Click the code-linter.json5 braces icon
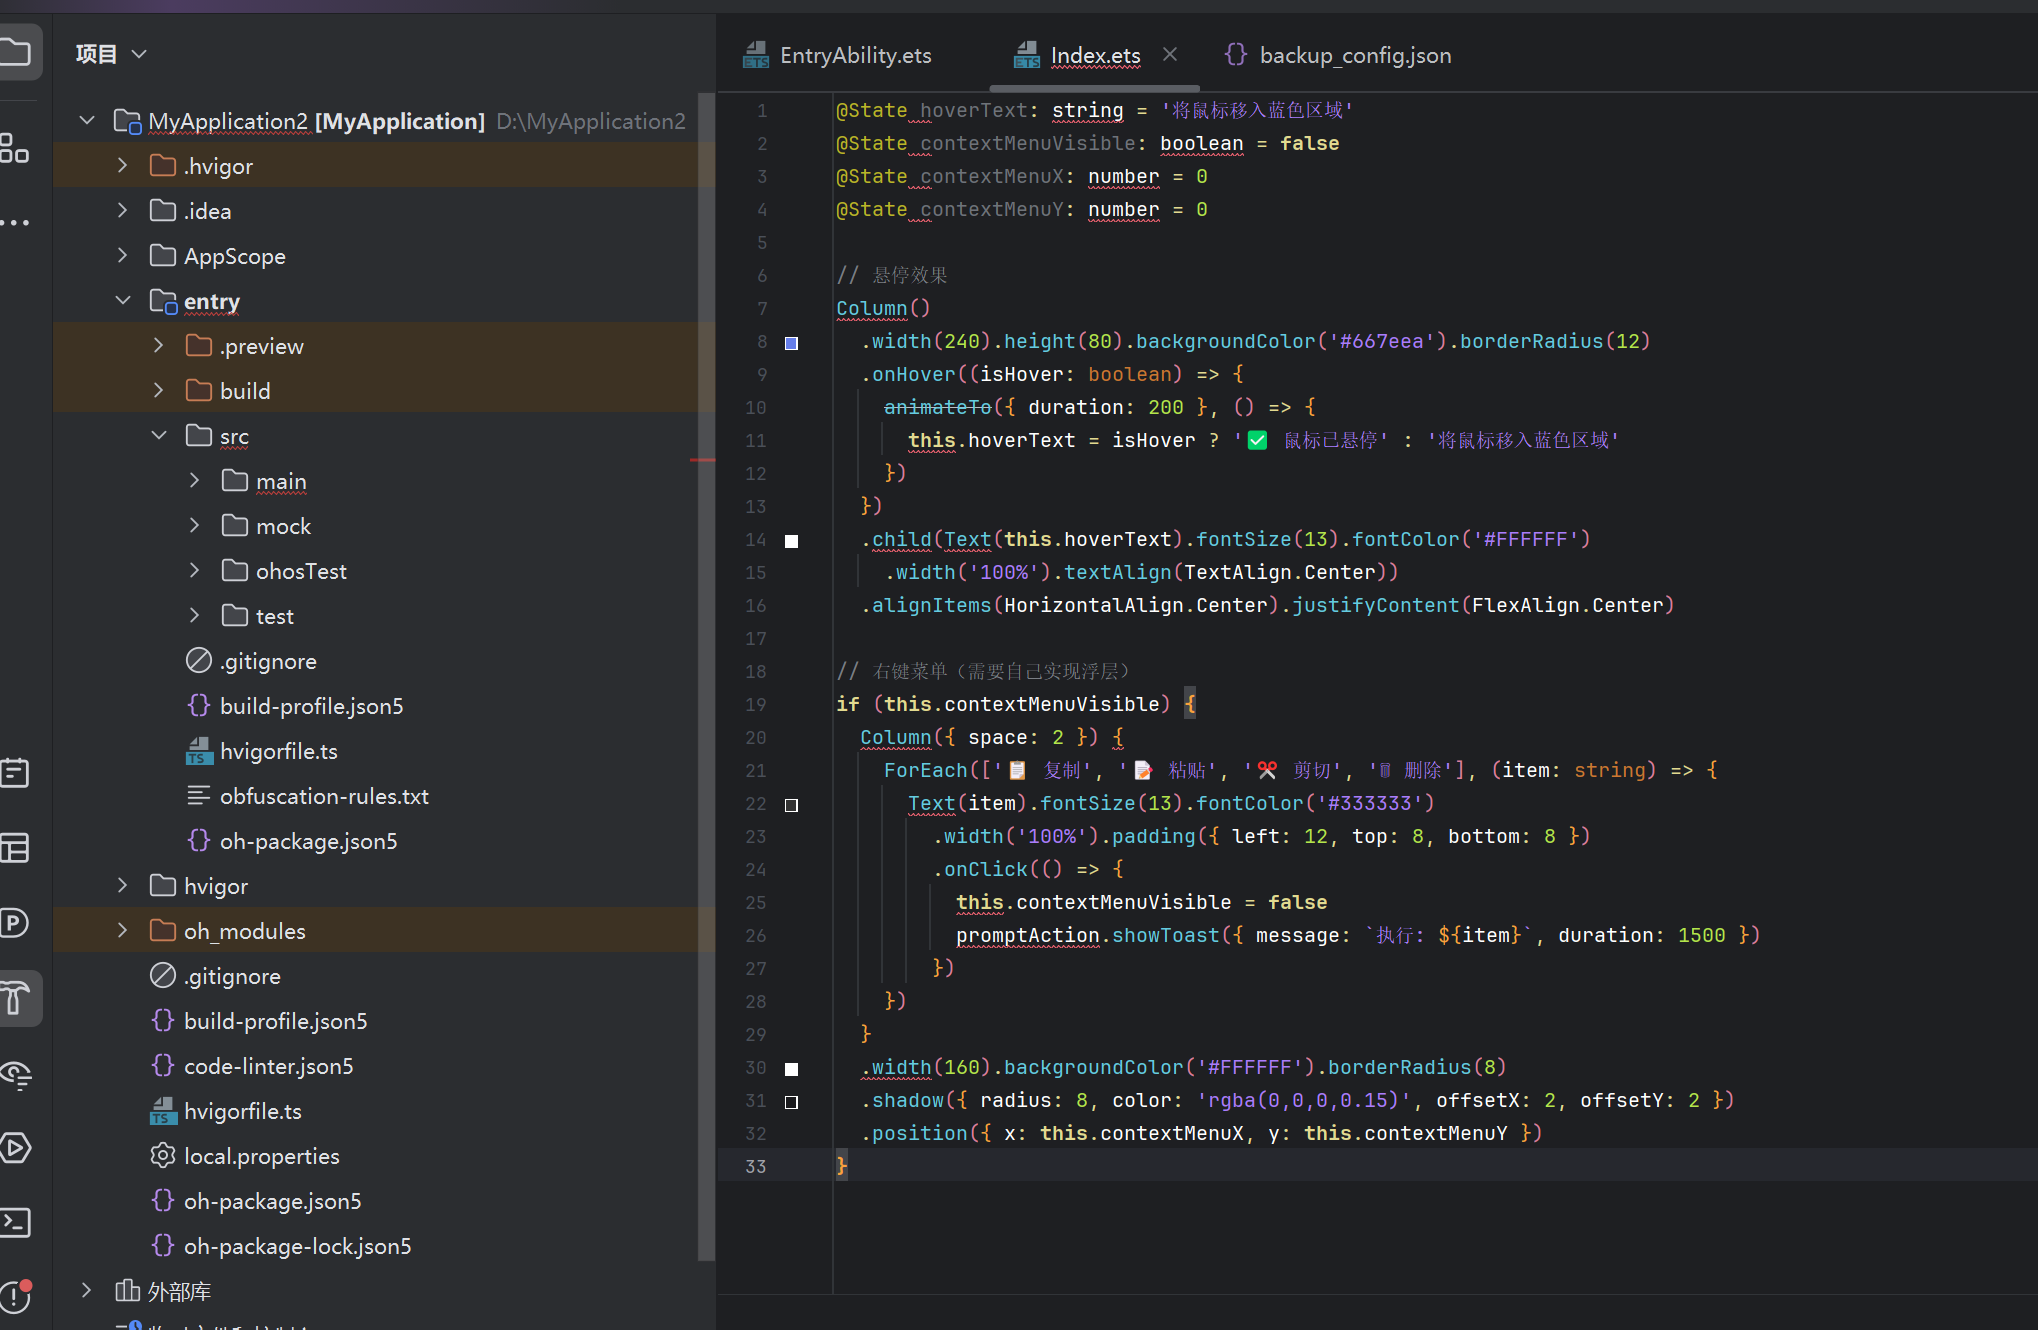 163,1065
